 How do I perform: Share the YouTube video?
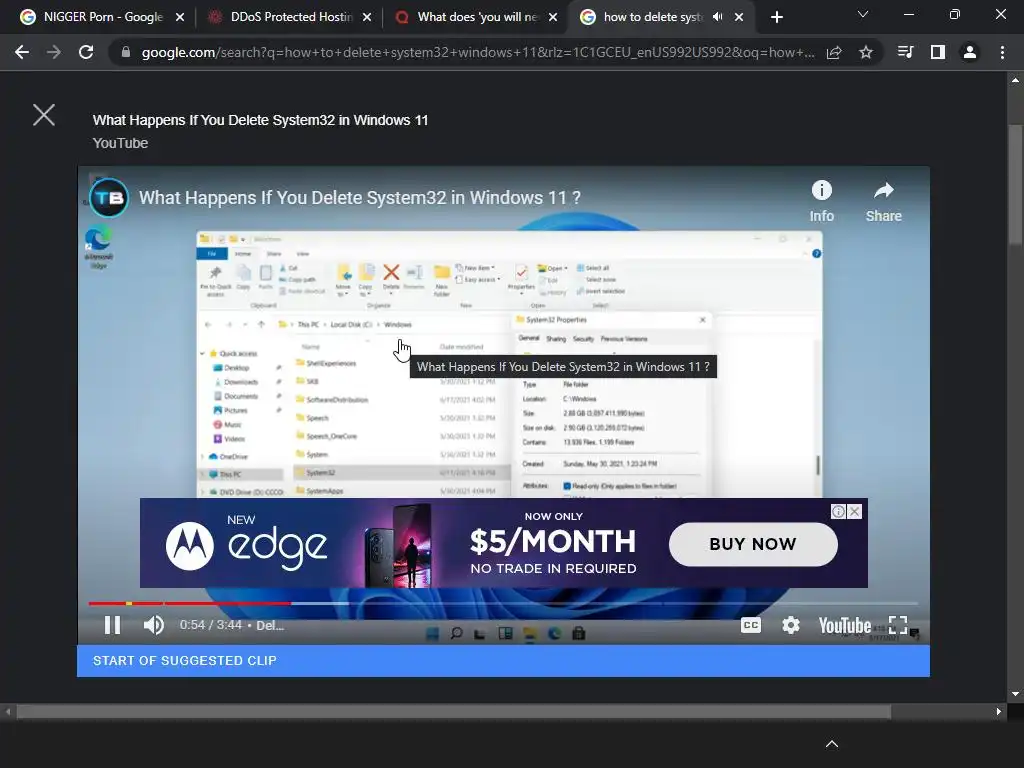[884, 202]
